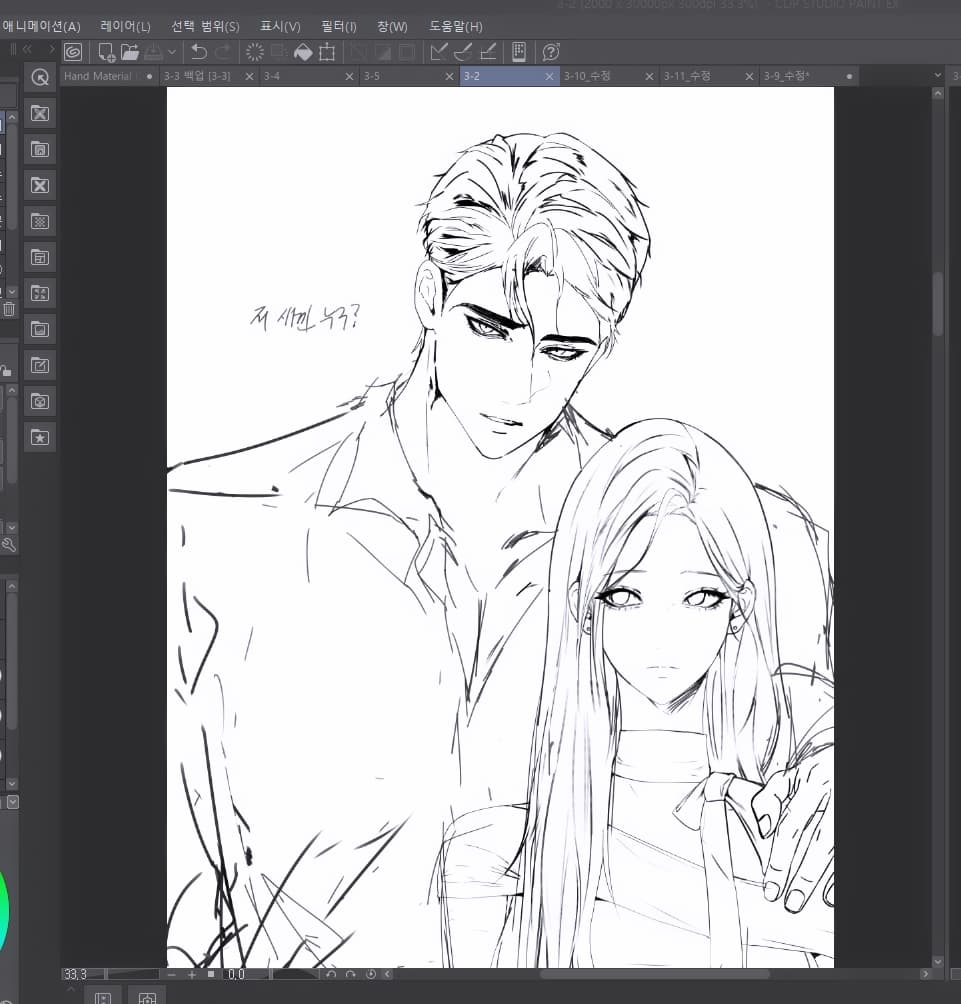The image size is (961, 1004).
Task: Expand the canvas tab overflow list
Action: click(937, 76)
